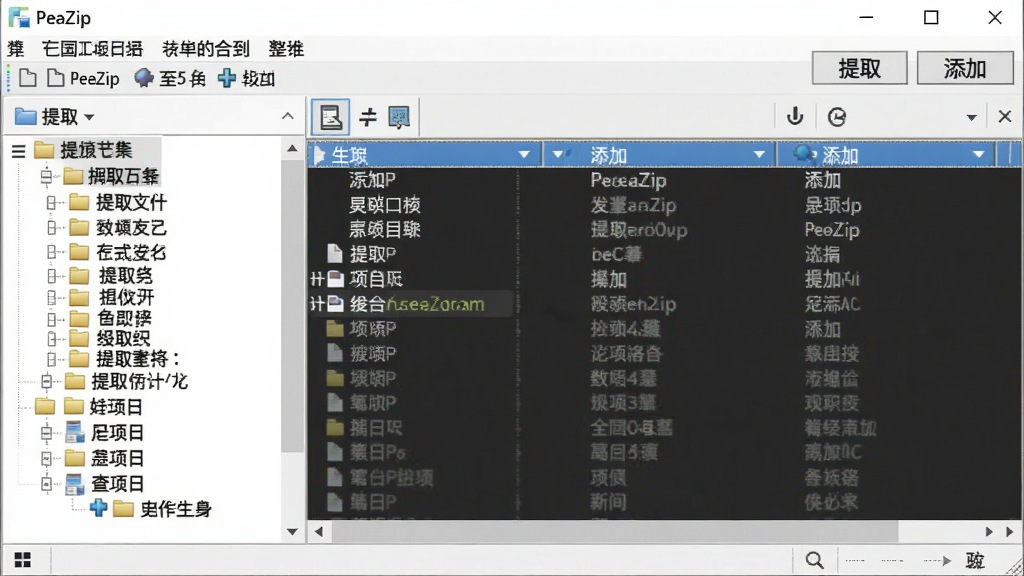This screenshot has height=576, width=1024.
Task: Select the 担仪开 folder
Action: pos(127,297)
